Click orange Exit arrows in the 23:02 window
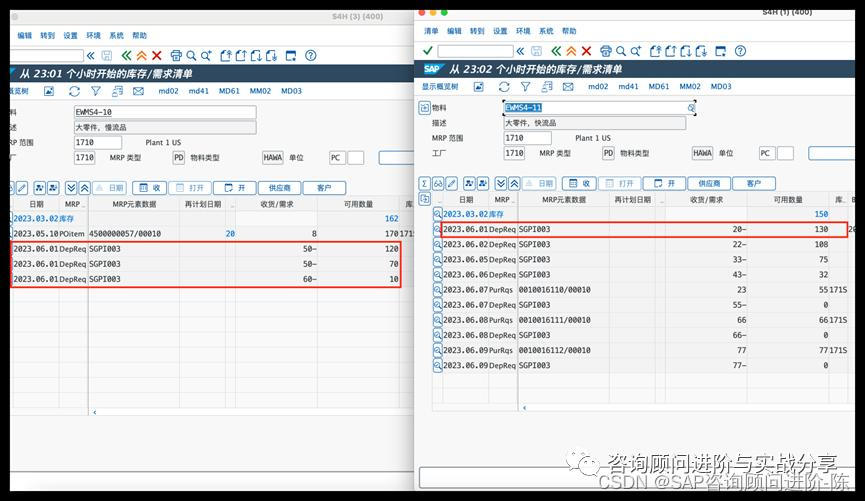The width and height of the screenshot is (865, 501). (572, 51)
